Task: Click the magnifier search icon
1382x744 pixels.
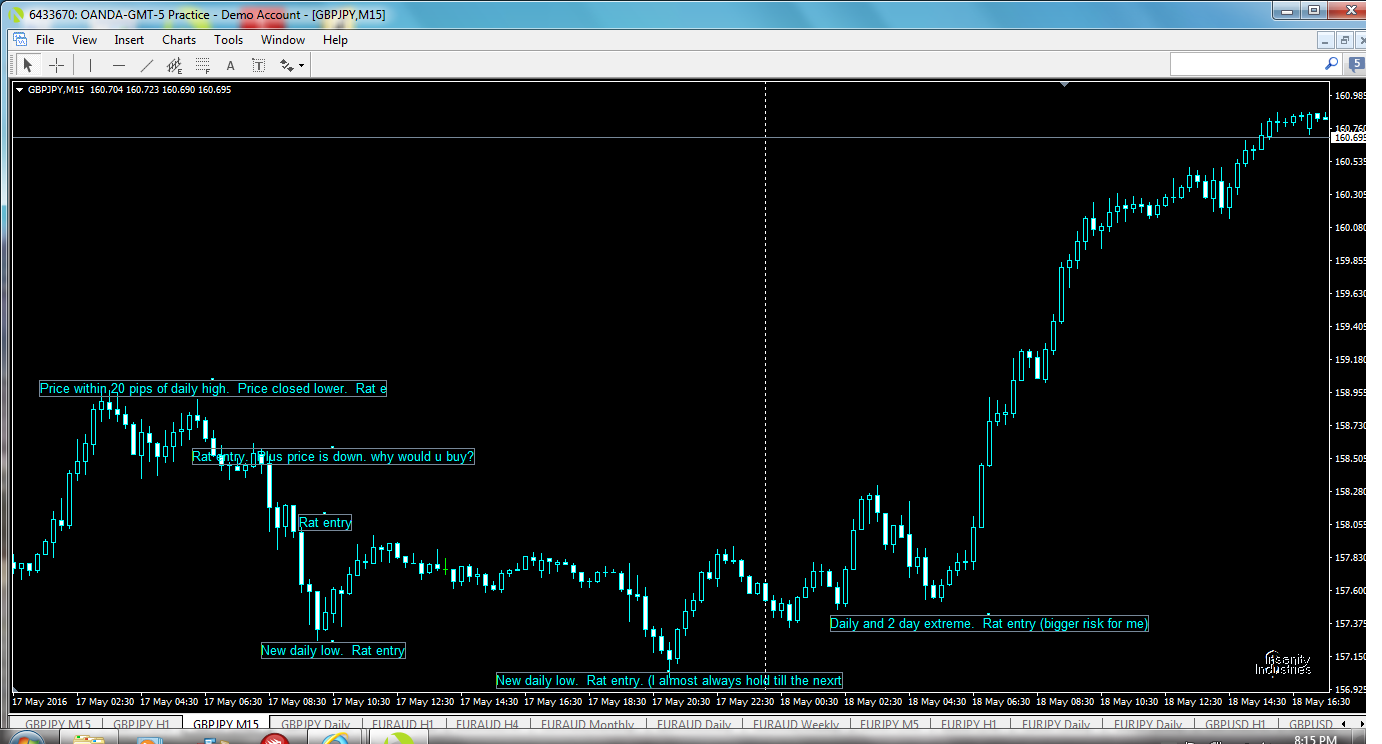Action: (1332, 63)
